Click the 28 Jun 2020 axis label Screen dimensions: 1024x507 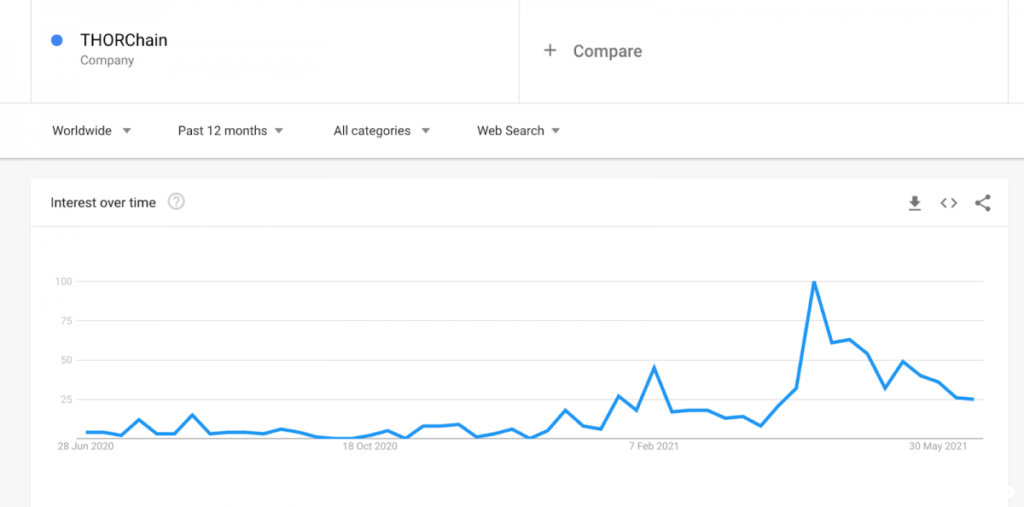pyautogui.click(x=85, y=446)
